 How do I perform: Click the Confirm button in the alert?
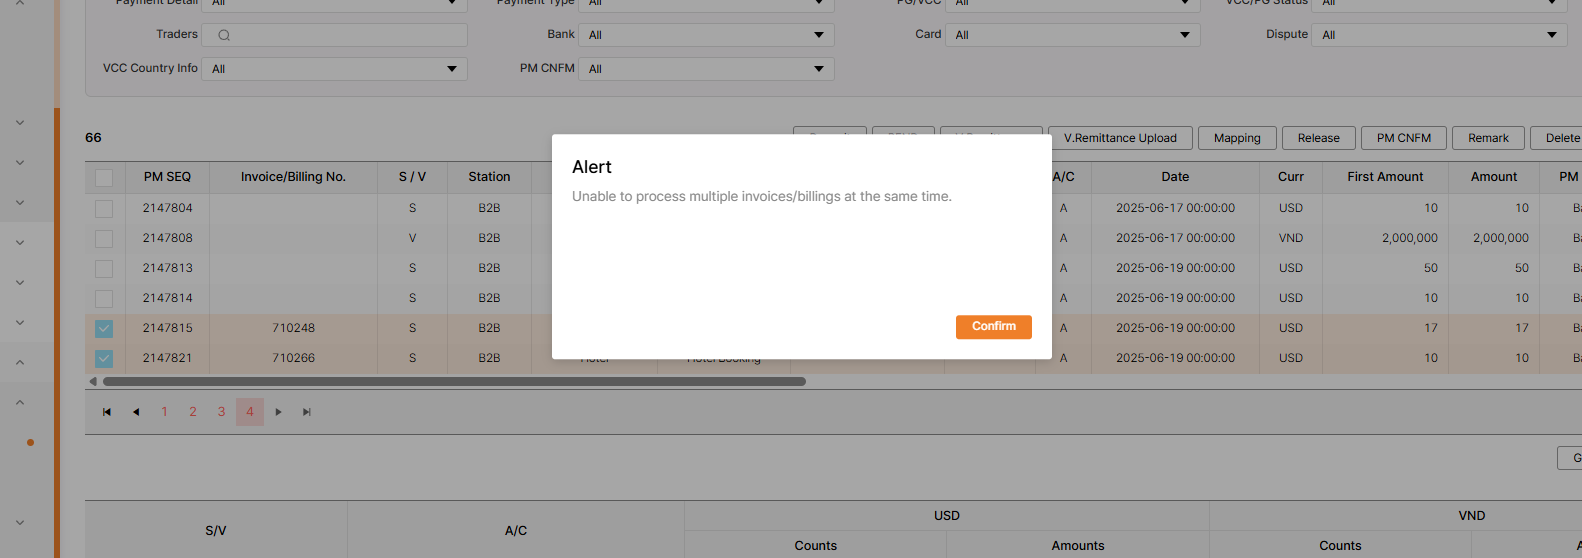(993, 327)
